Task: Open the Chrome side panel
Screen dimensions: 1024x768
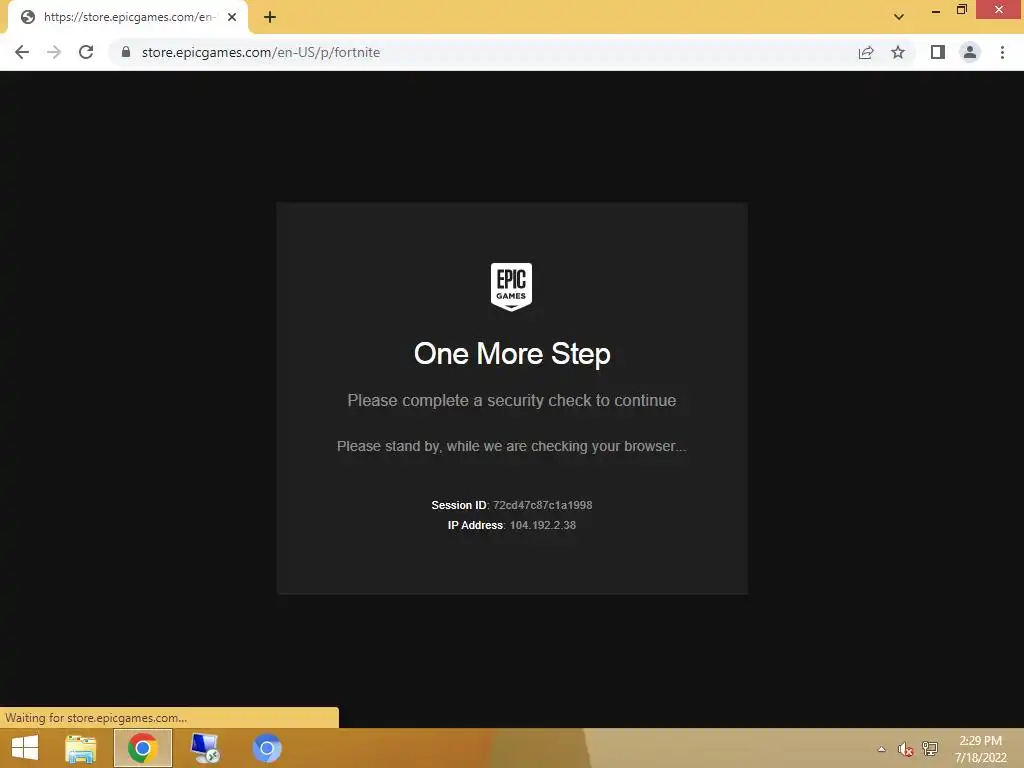Action: (938, 52)
